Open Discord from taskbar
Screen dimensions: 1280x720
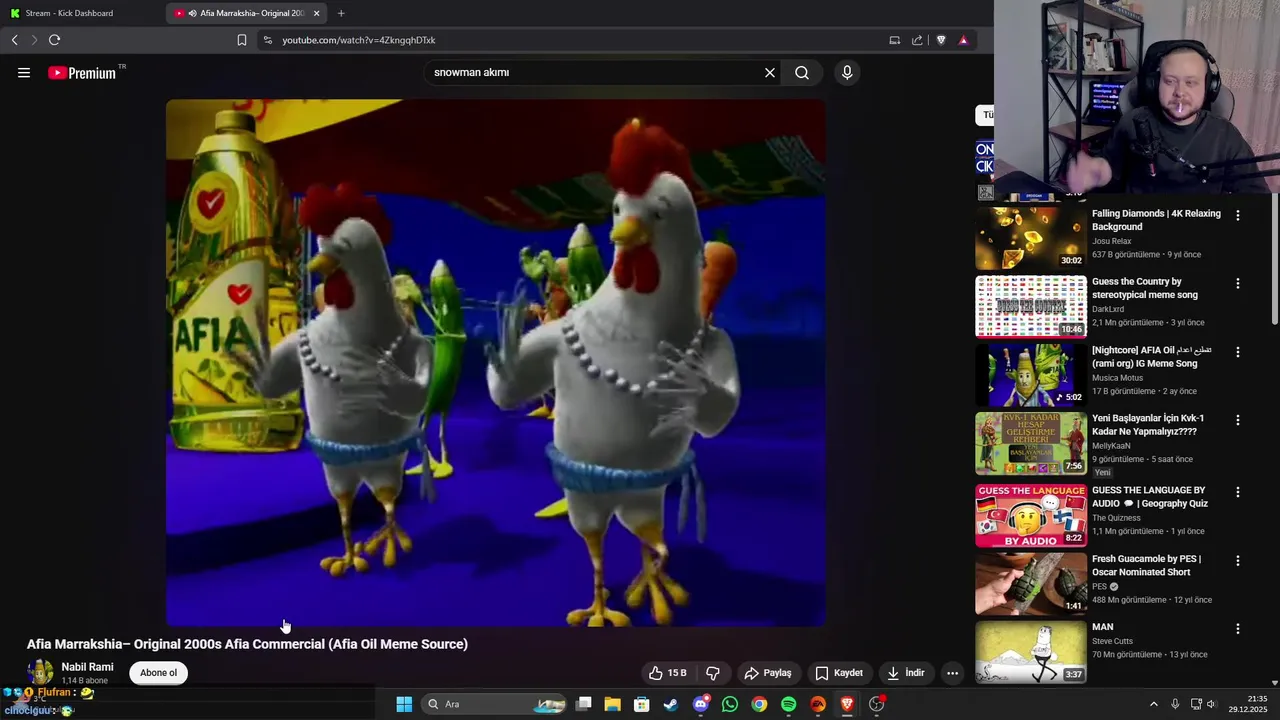[x=701, y=704]
